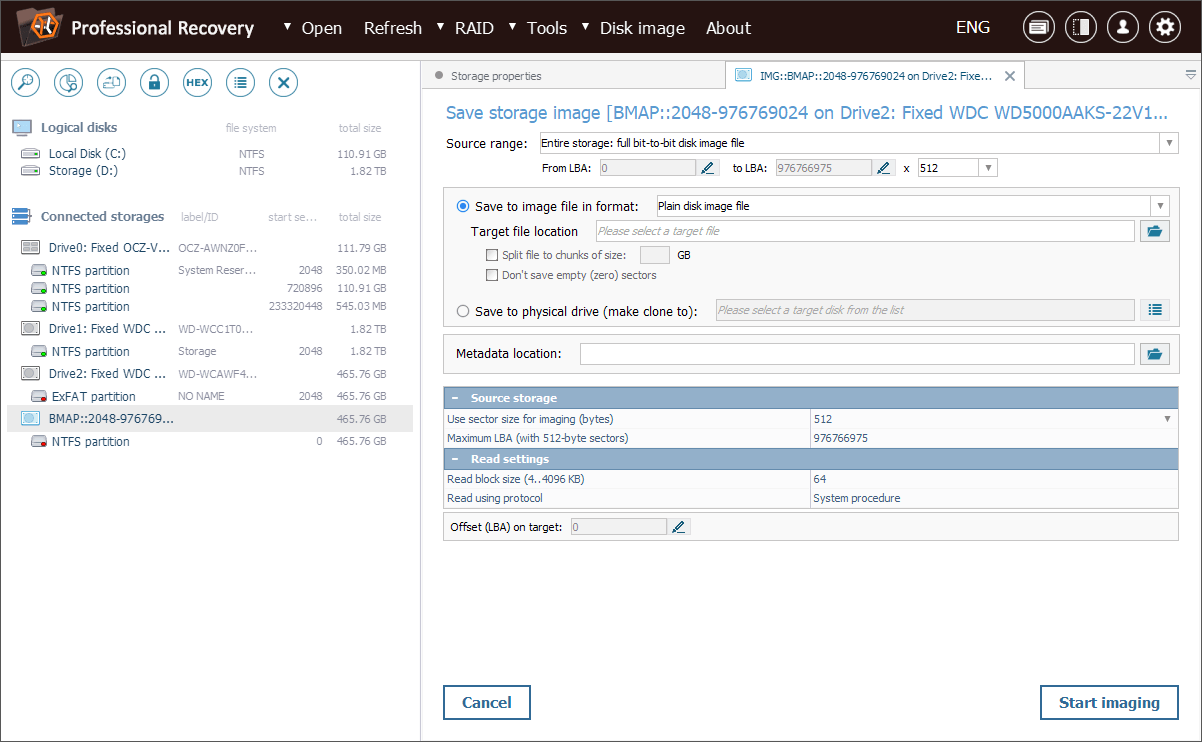This screenshot has width=1202, height=742.
Task: Open the About menu item
Action: [x=728, y=28]
